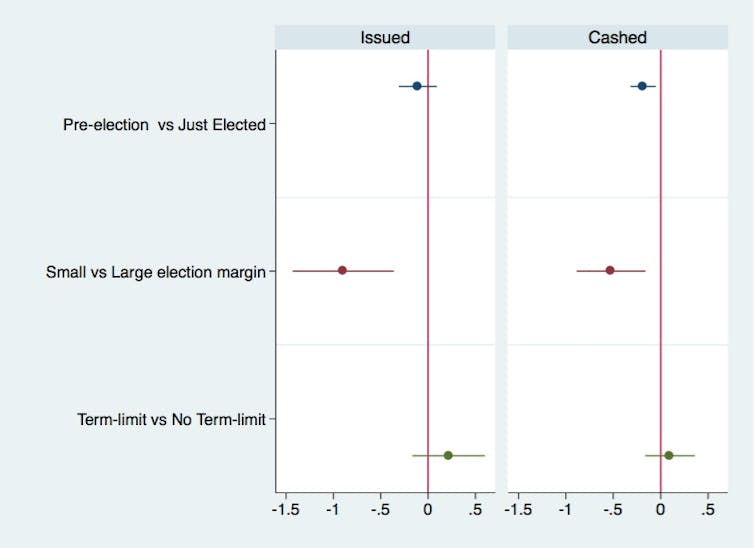Click the Issued panel header
Image resolution: width=754 pixels, height=548 pixels.
(x=386, y=38)
